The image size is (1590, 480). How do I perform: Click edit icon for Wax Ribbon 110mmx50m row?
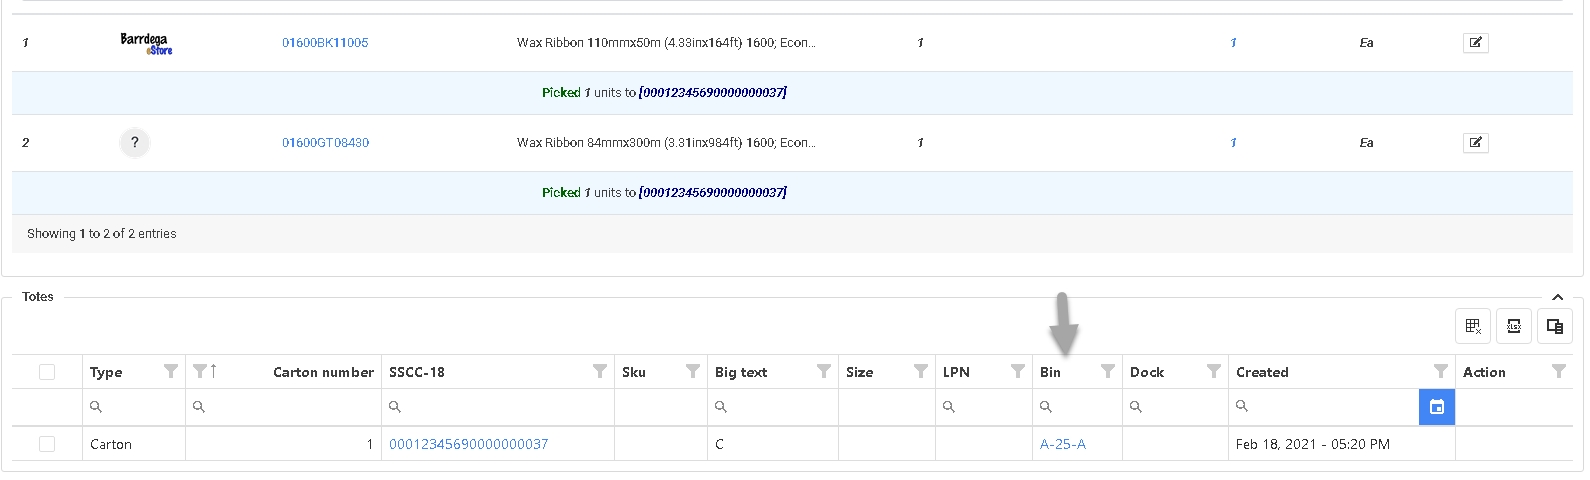point(1475,43)
